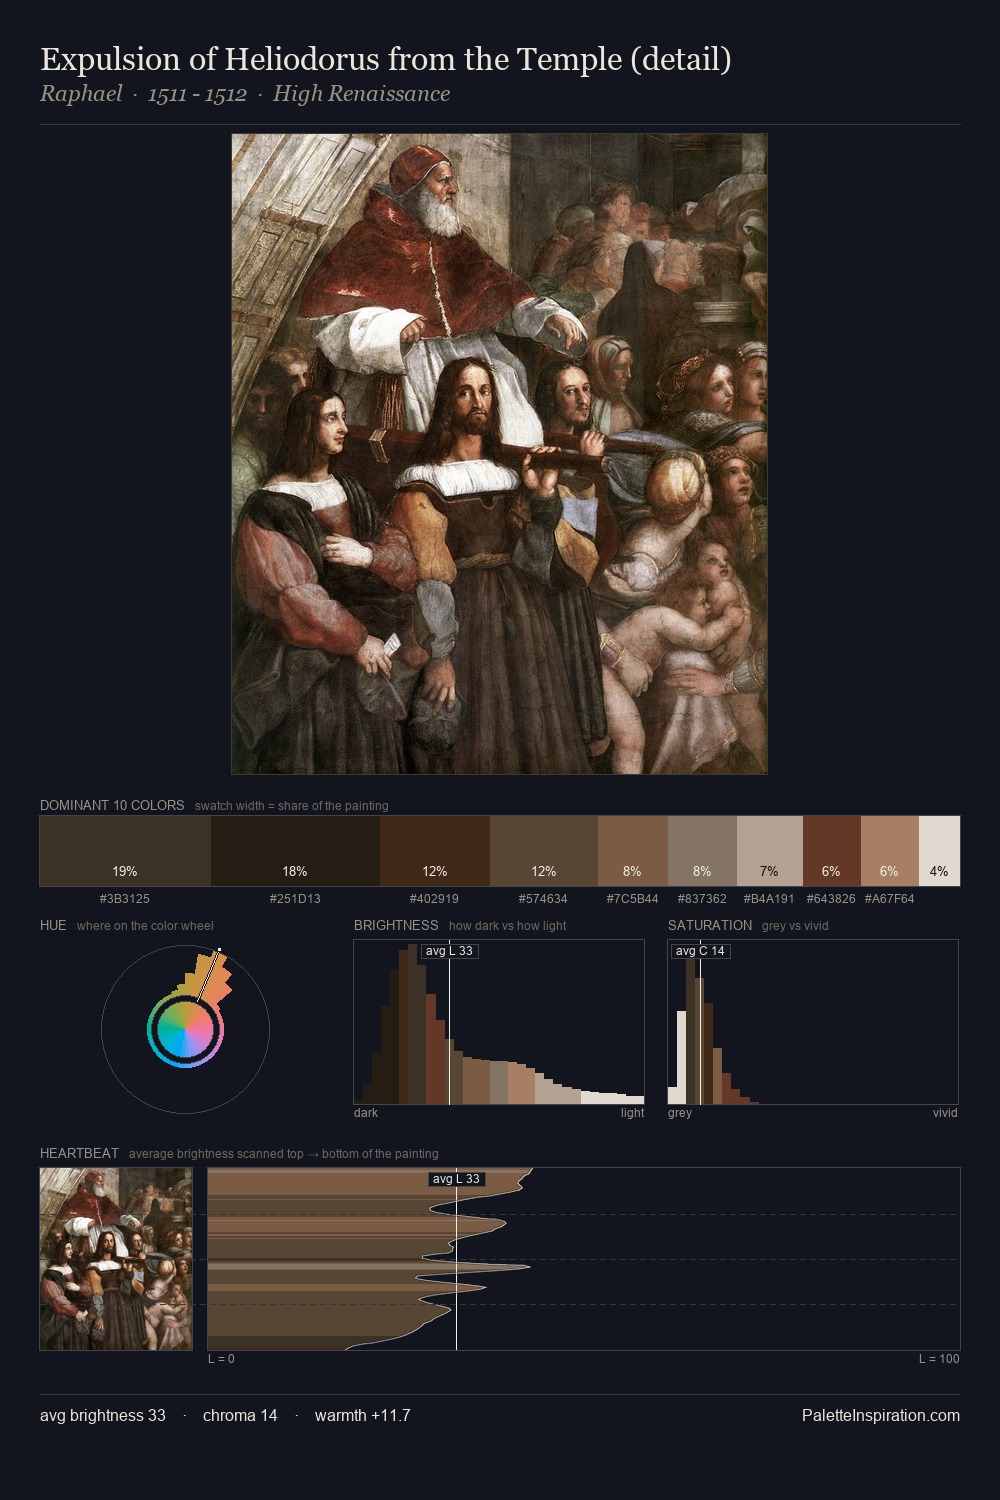
Task: Click the avg L 33 label in Brightness
Action: [449, 951]
